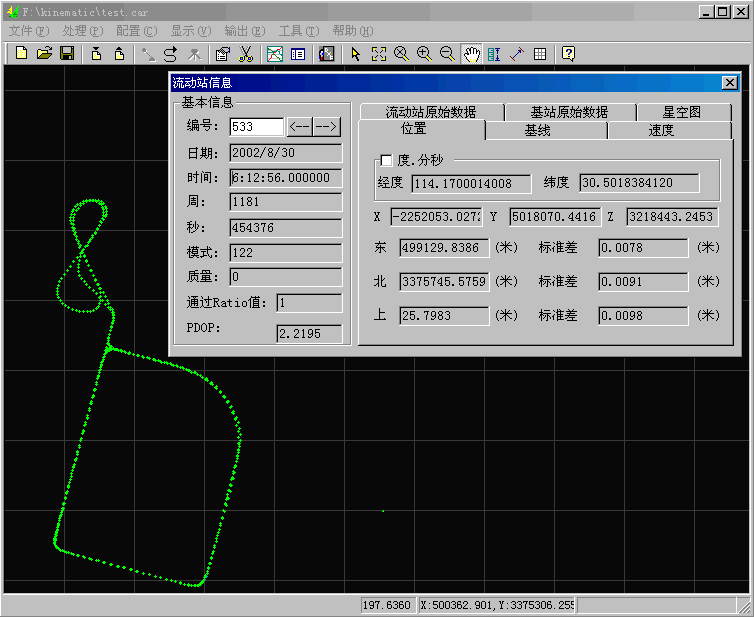This screenshot has width=754, height=617.
Task: Open the 文件 menu
Action: click(28, 31)
